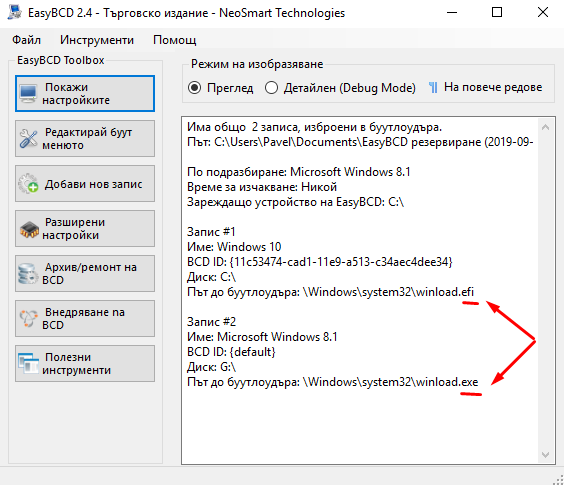Open Внедряване на BCD button label
Screen dimensions: 564x485
[x=83, y=318]
